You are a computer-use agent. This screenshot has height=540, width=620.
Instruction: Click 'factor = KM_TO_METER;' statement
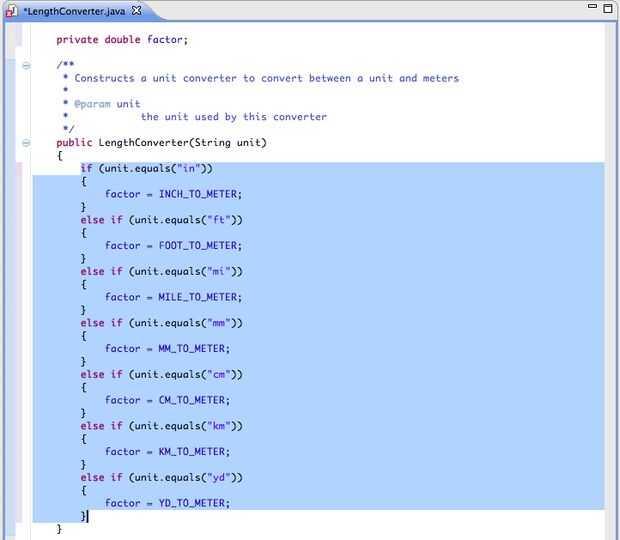click(167, 451)
